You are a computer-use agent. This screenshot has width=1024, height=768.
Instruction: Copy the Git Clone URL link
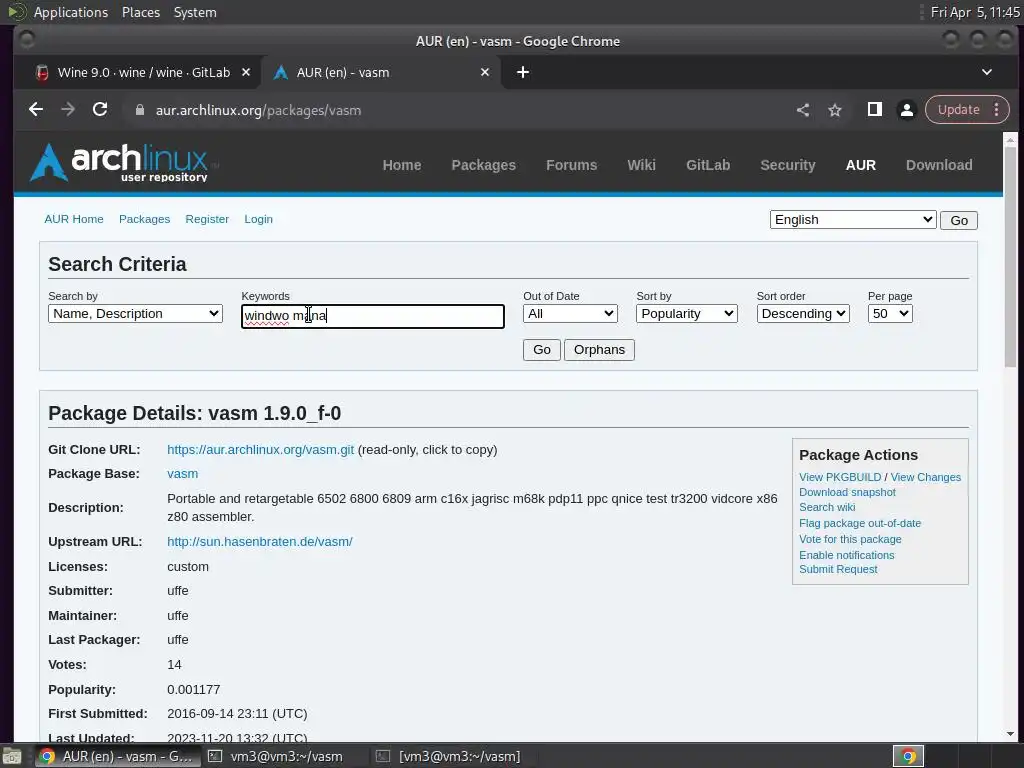pos(261,450)
